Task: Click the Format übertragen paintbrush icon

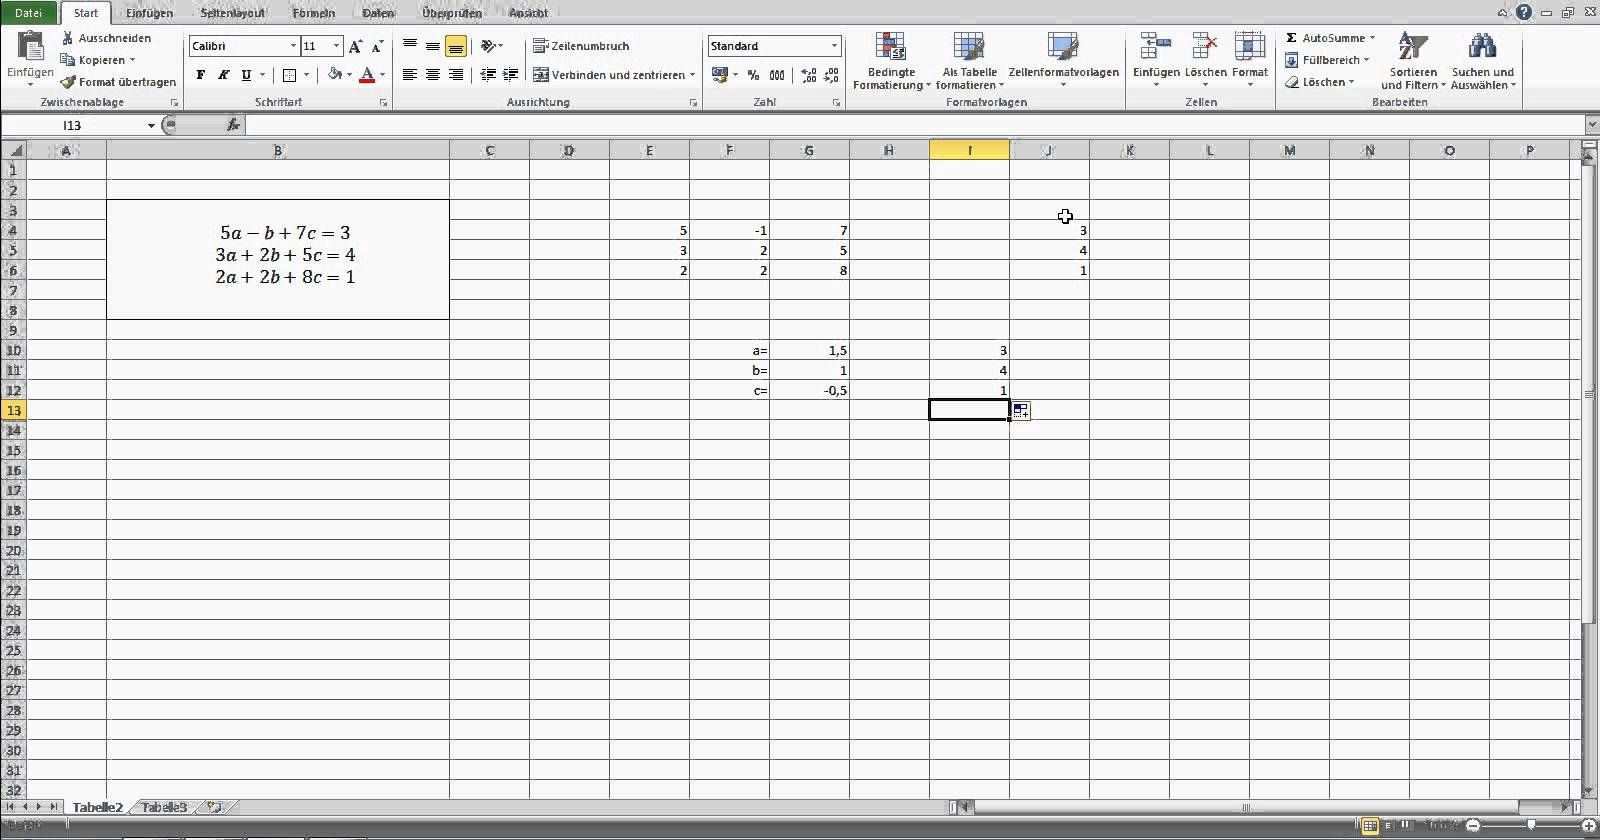Action: (68, 82)
